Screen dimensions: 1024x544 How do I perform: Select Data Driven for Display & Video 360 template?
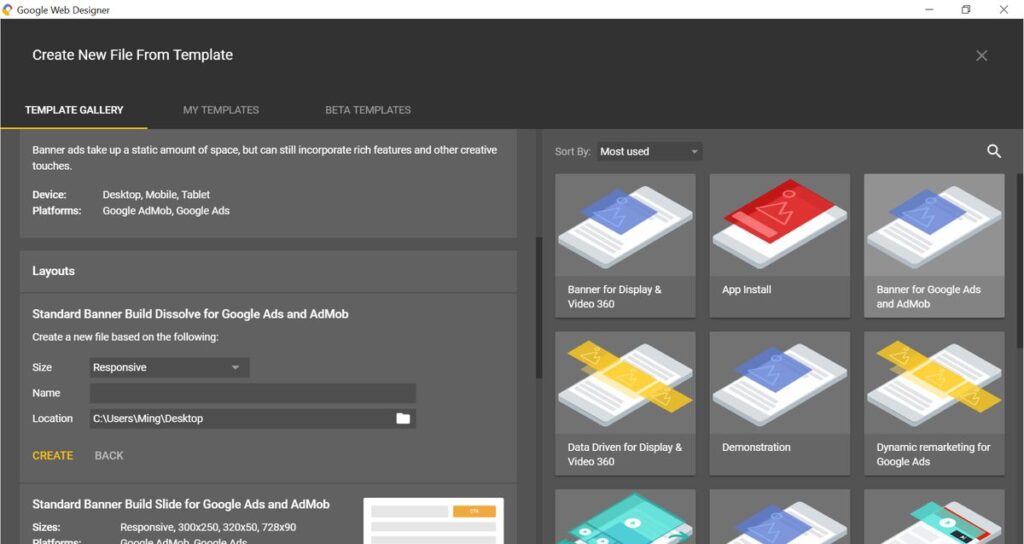pyautogui.click(x=625, y=404)
